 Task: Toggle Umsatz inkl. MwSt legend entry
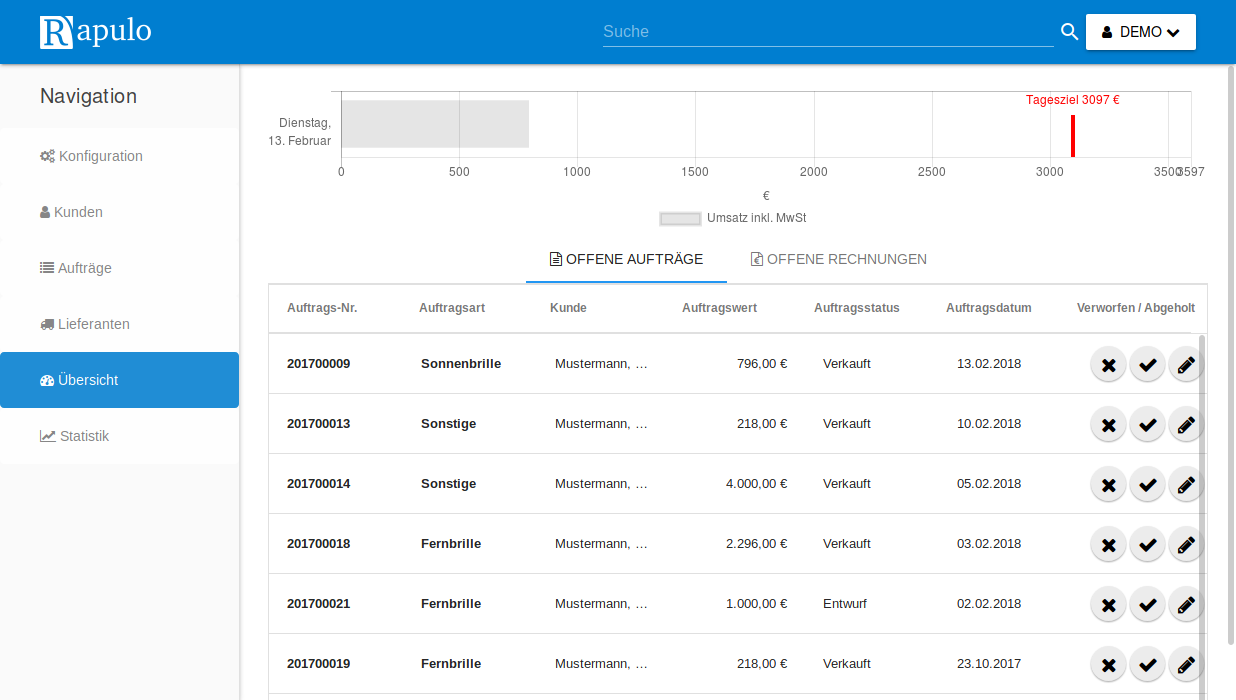coord(732,218)
